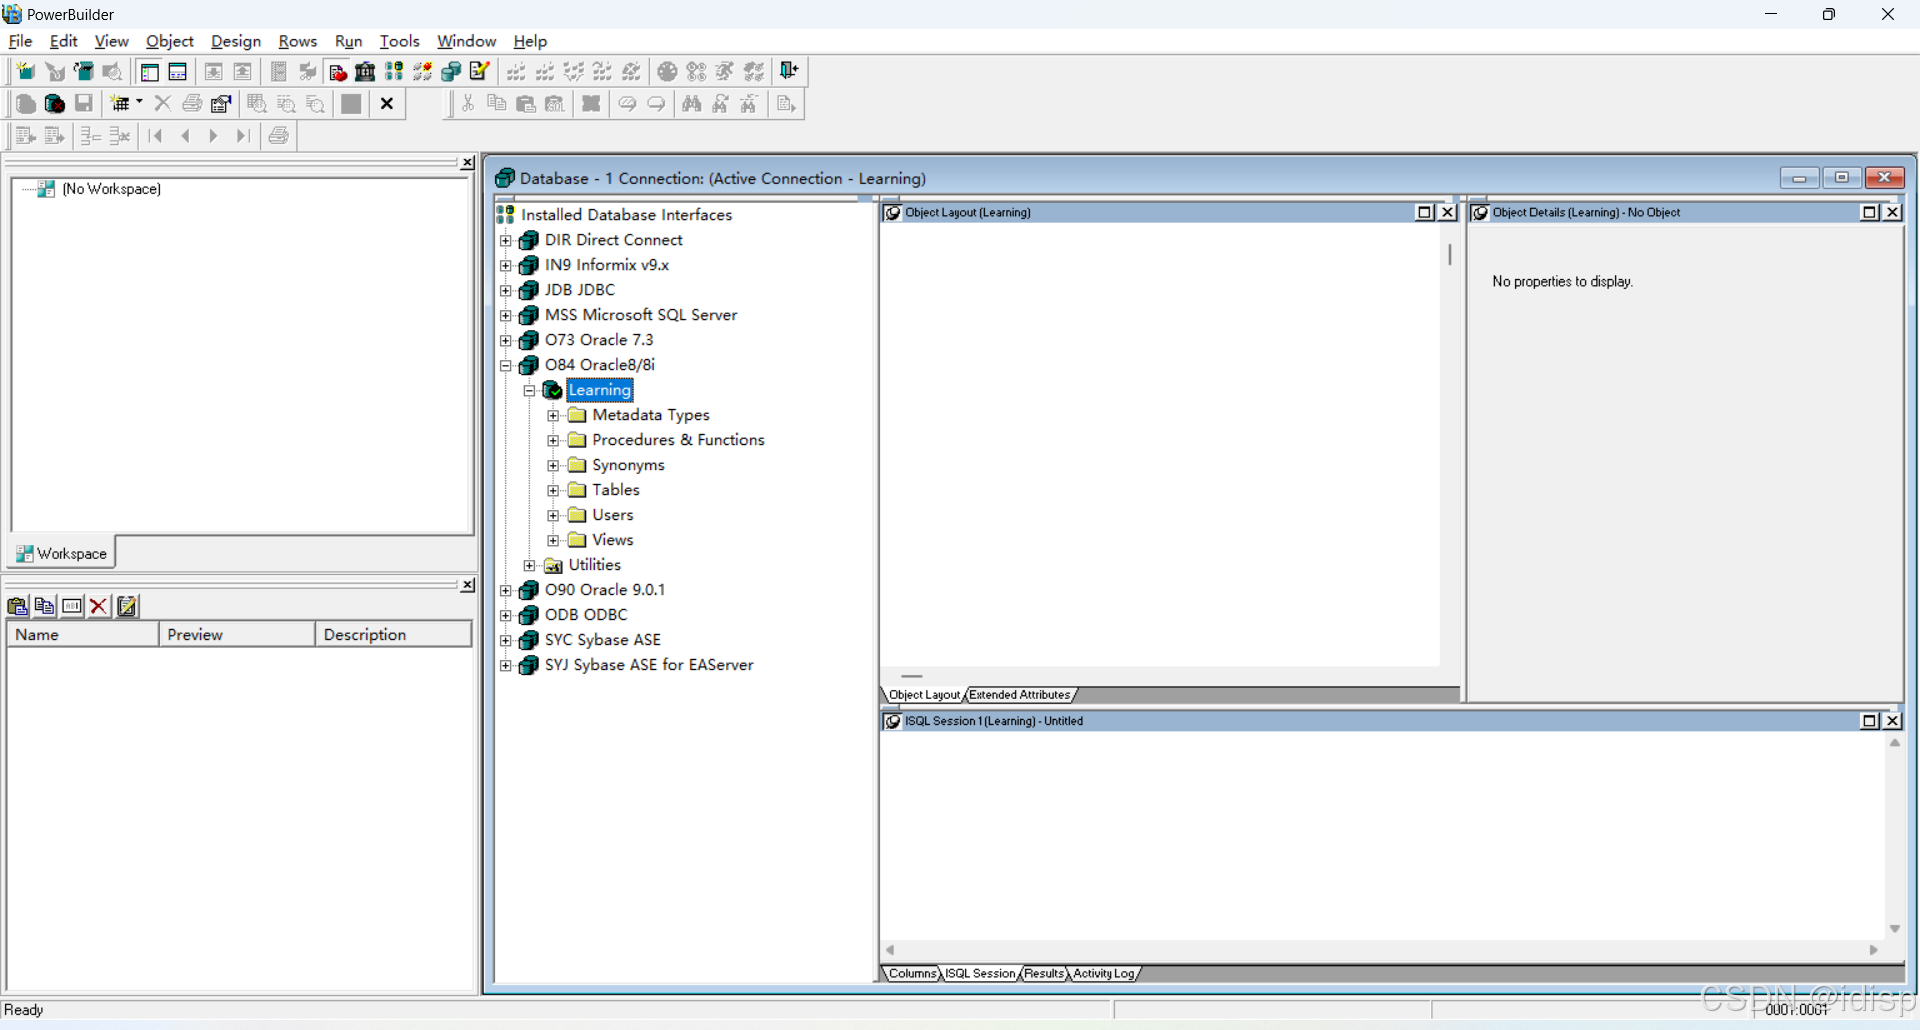Click the Description column header
1920x1030 pixels.
393,634
